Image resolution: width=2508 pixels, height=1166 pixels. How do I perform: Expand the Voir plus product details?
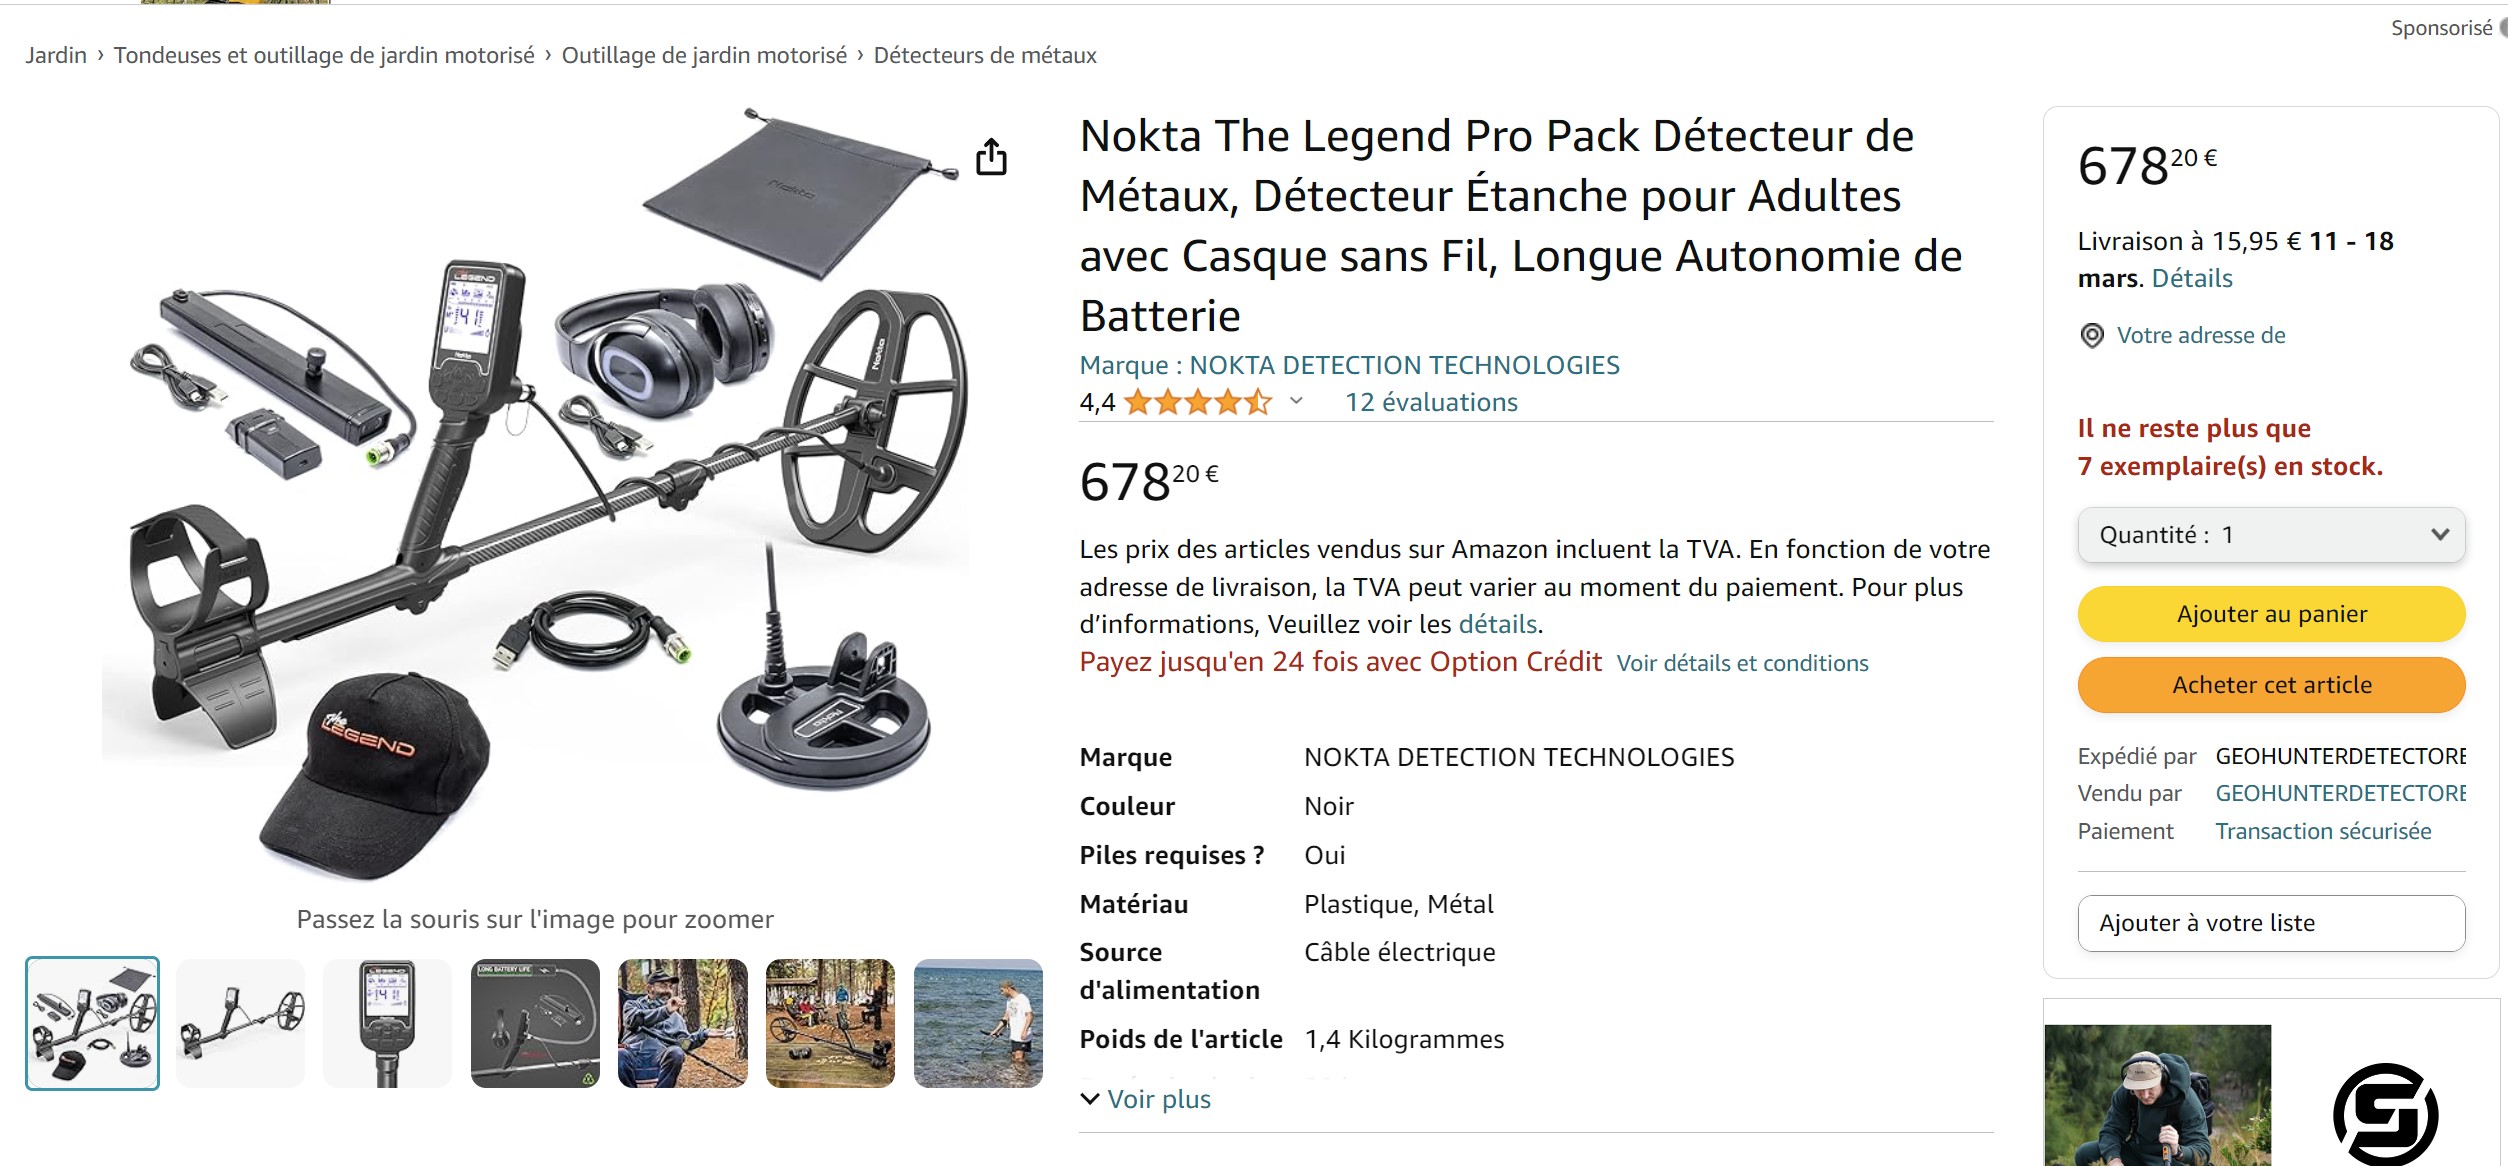pos(1146,1099)
